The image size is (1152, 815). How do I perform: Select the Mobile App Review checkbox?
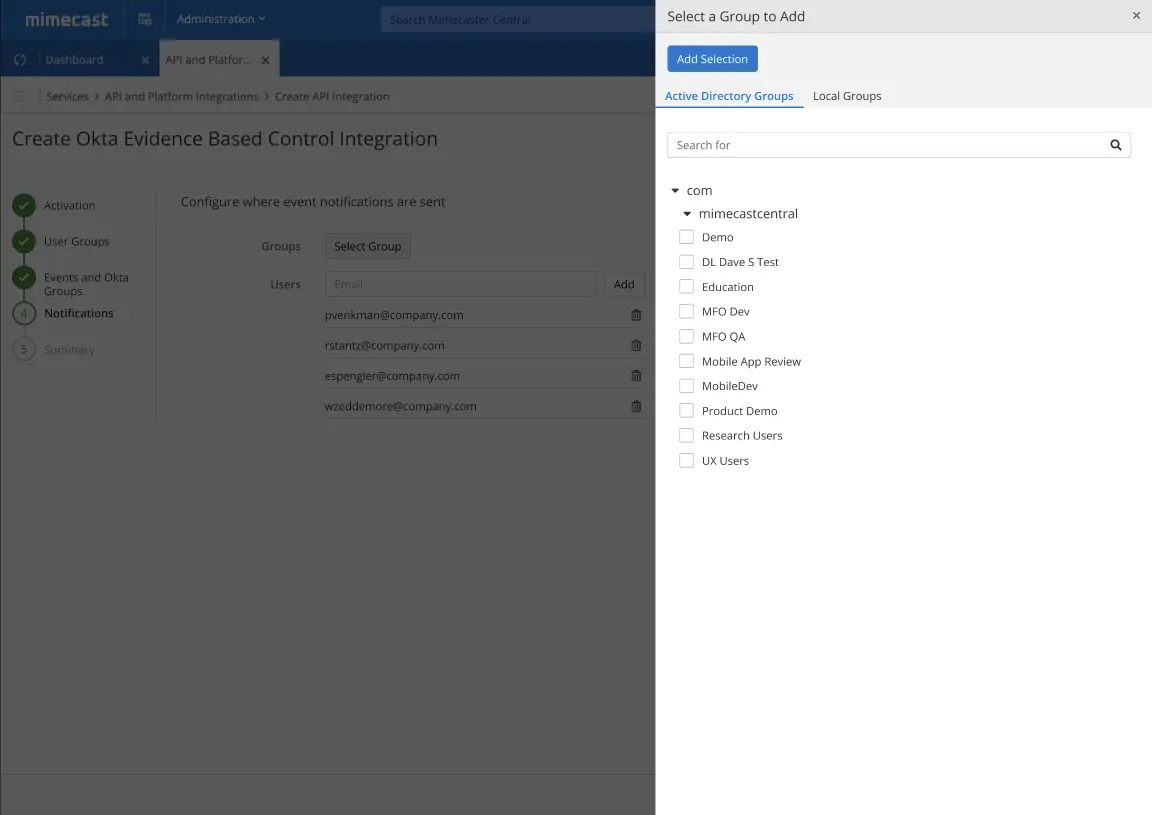point(686,361)
